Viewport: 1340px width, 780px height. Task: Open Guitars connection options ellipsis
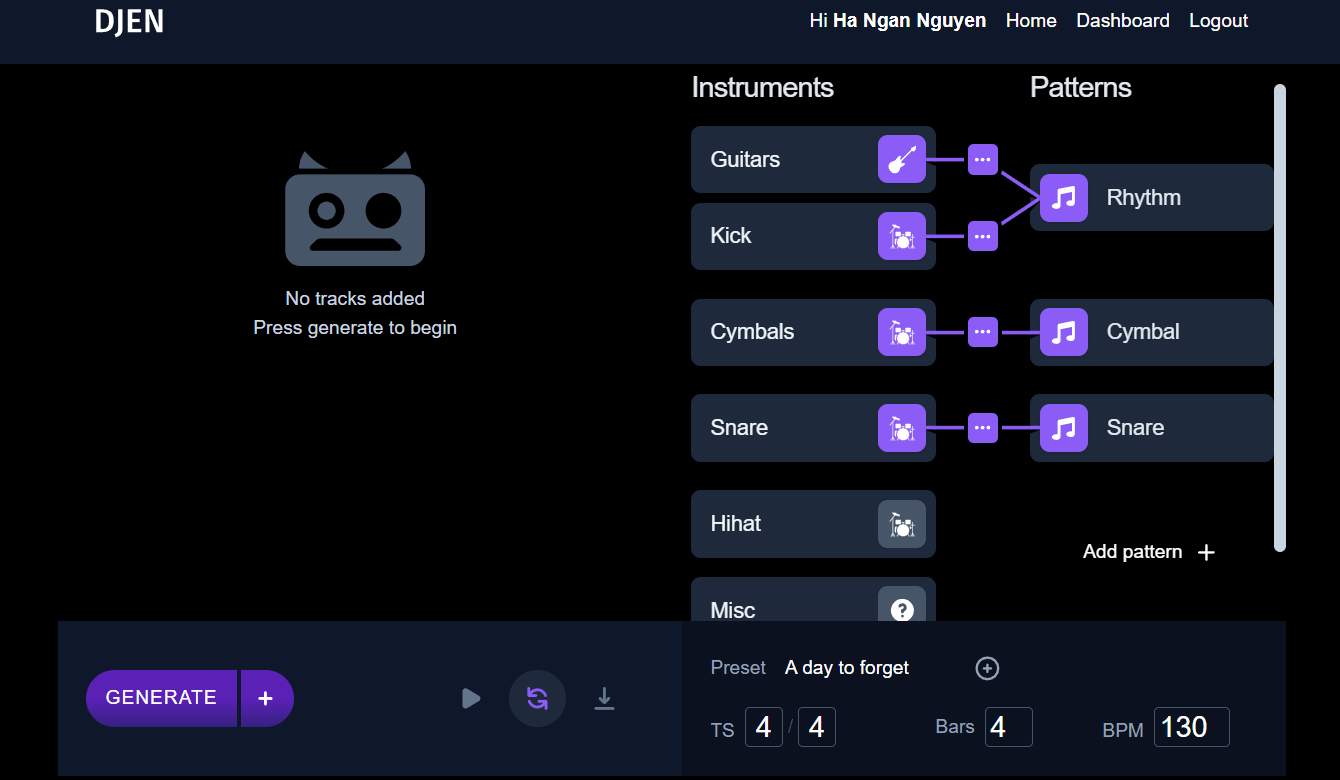coord(983,160)
